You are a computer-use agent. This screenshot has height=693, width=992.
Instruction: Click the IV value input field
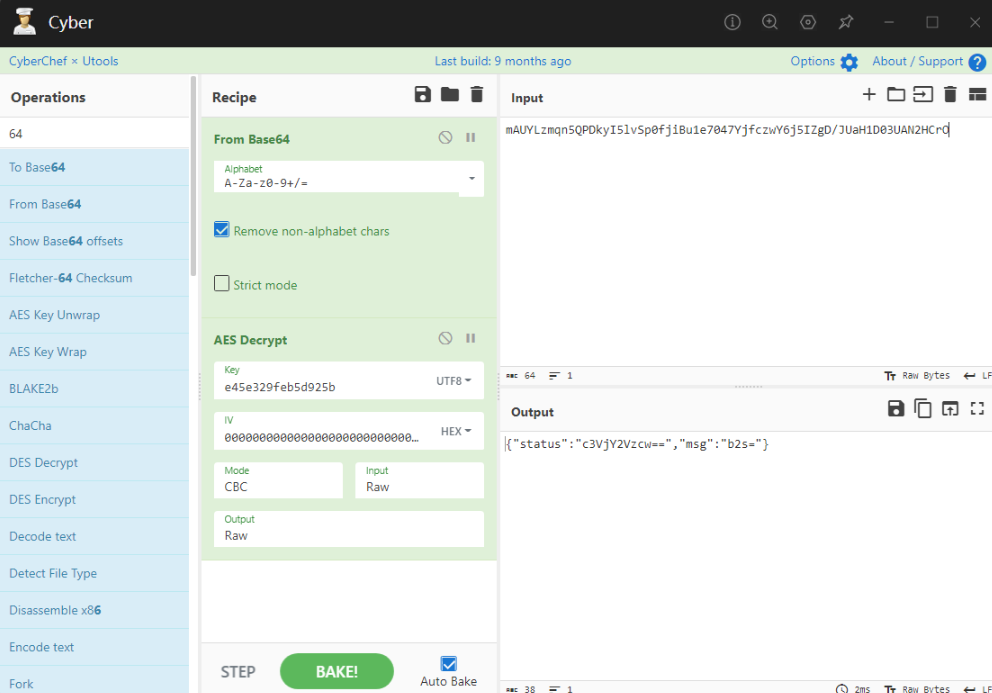321,437
